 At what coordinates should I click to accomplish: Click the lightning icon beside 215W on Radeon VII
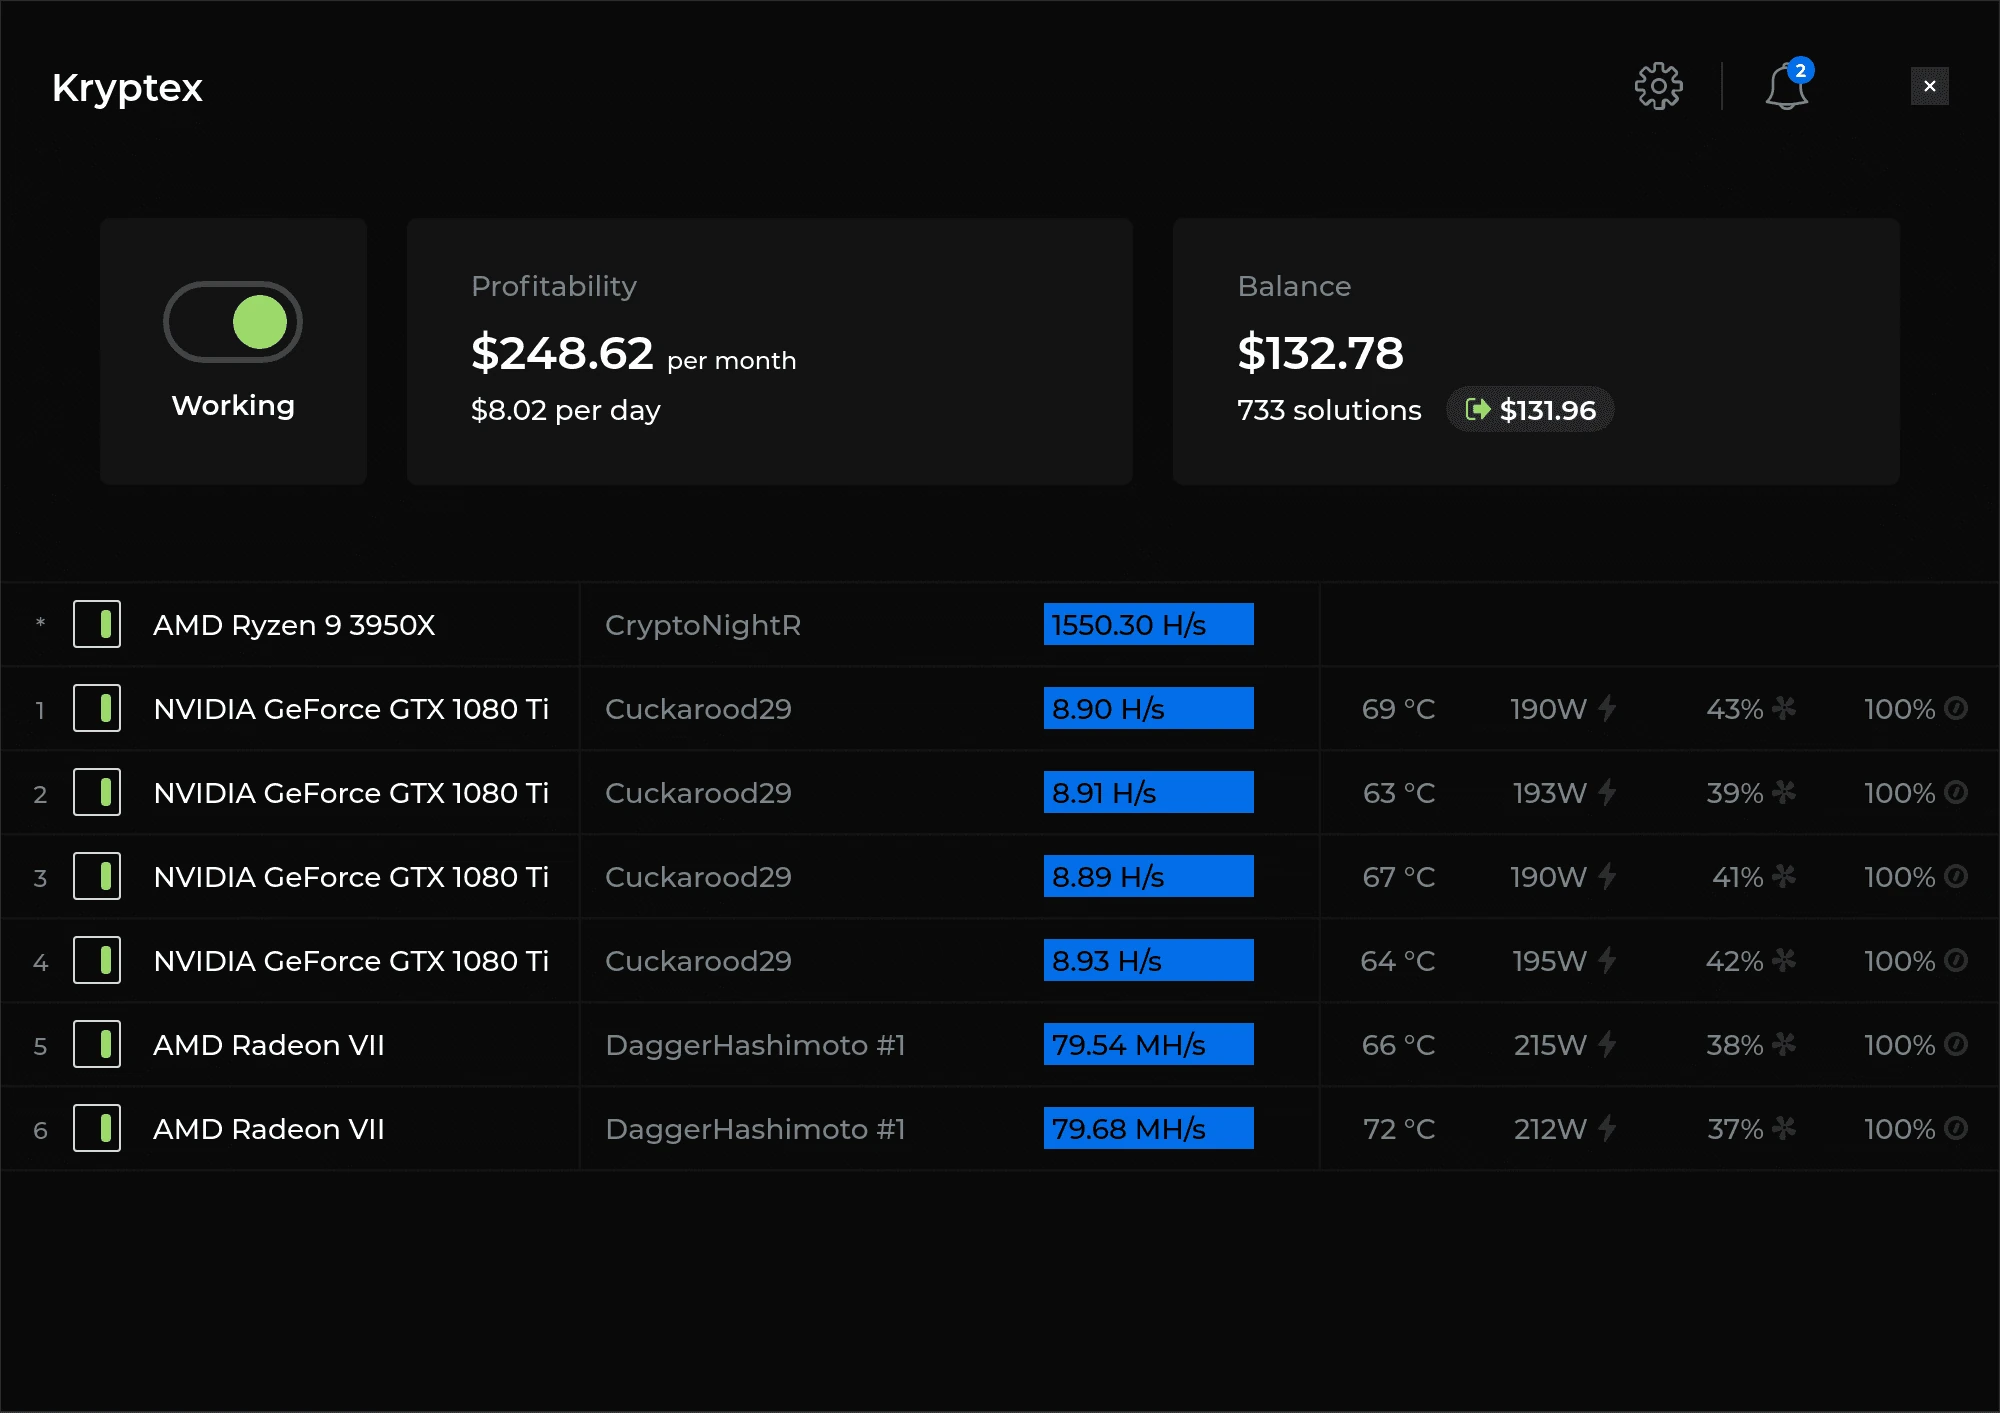[x=1607, y=1044]
